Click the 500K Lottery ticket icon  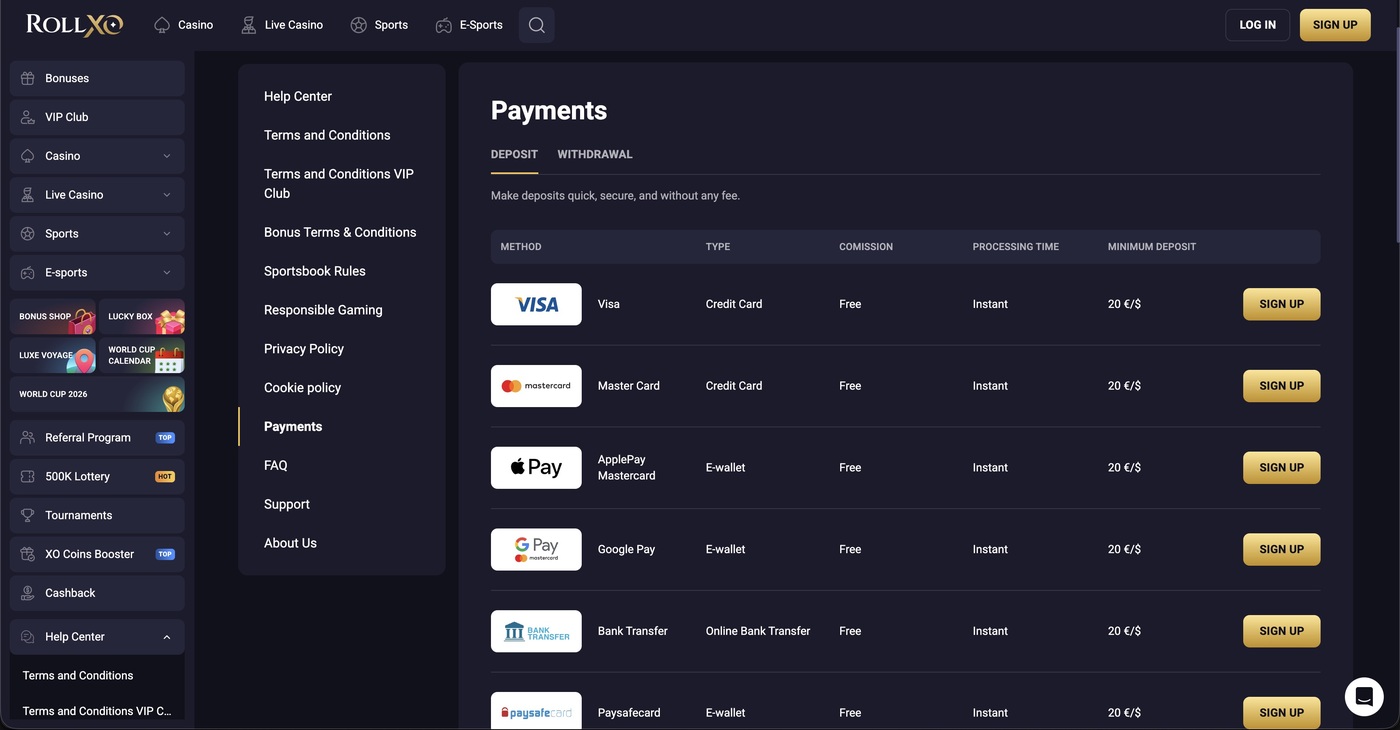28,477
